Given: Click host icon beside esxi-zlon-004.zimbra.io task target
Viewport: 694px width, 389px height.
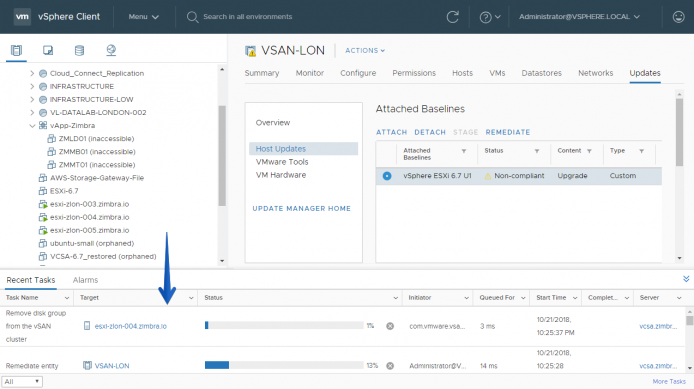Looking at the screenshot, I should [87, 326].
